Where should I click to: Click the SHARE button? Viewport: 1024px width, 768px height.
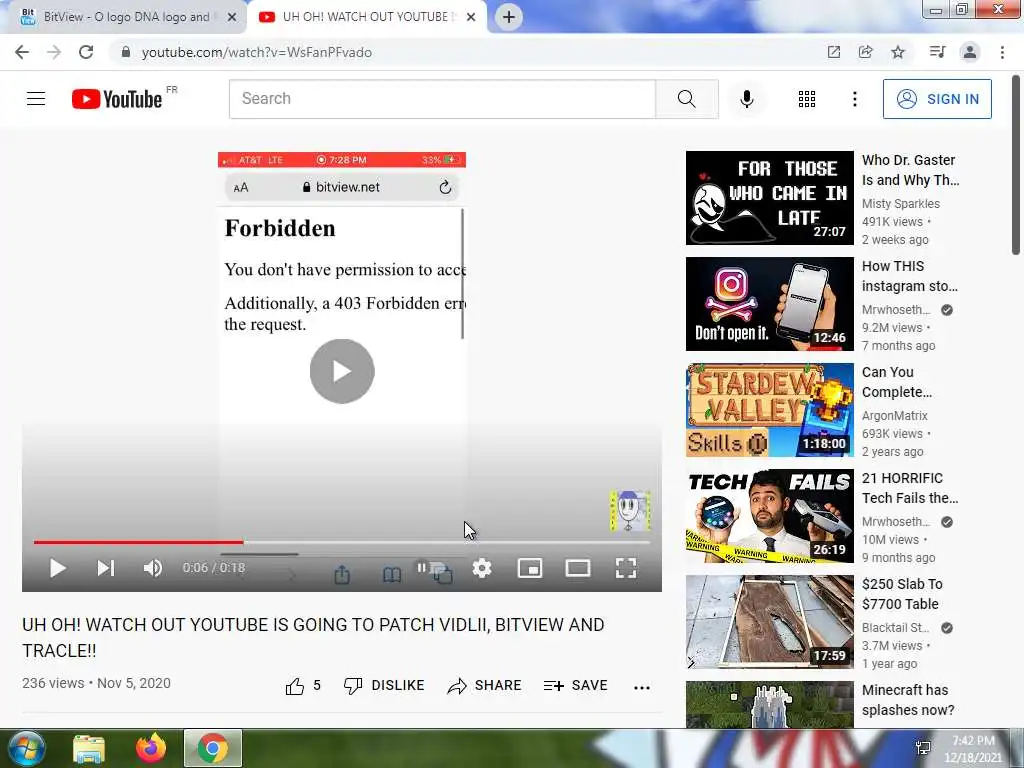click(x=484, y=686)
